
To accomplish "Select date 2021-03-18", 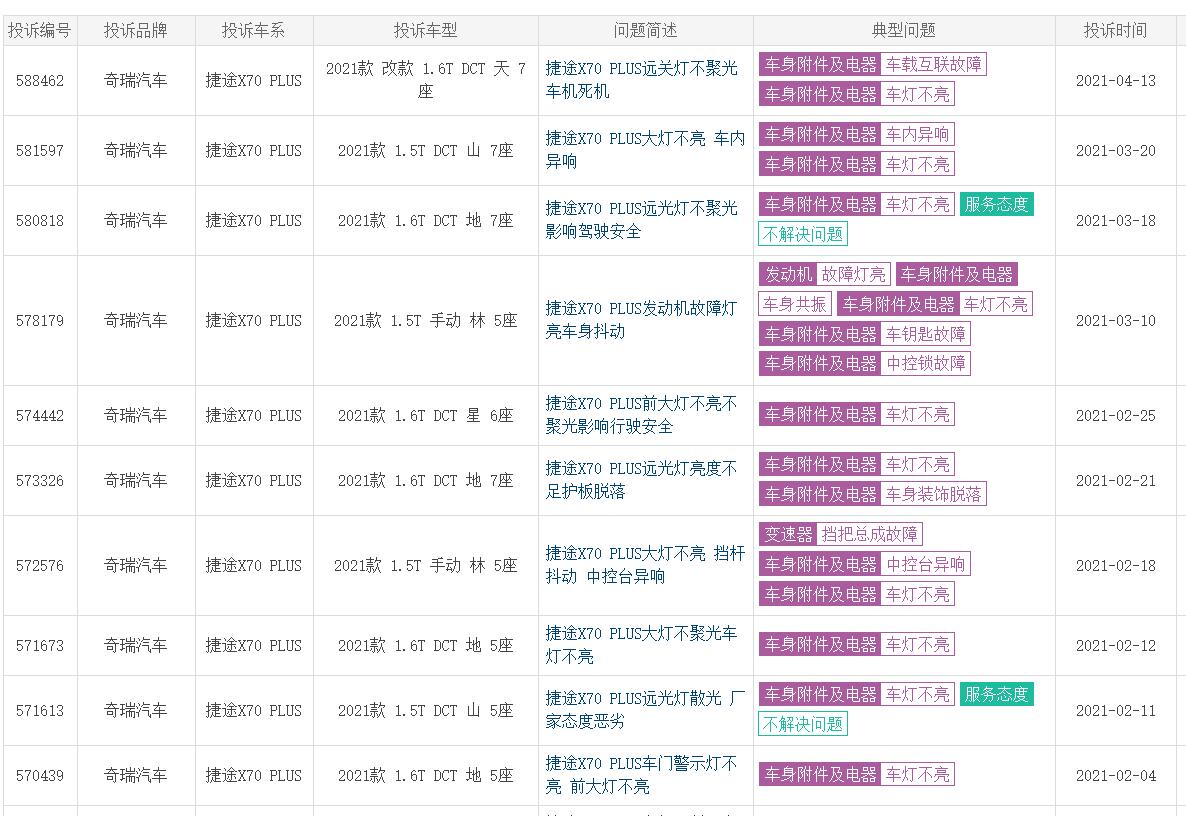I will pyautogui.click(x=1116, y=221).
